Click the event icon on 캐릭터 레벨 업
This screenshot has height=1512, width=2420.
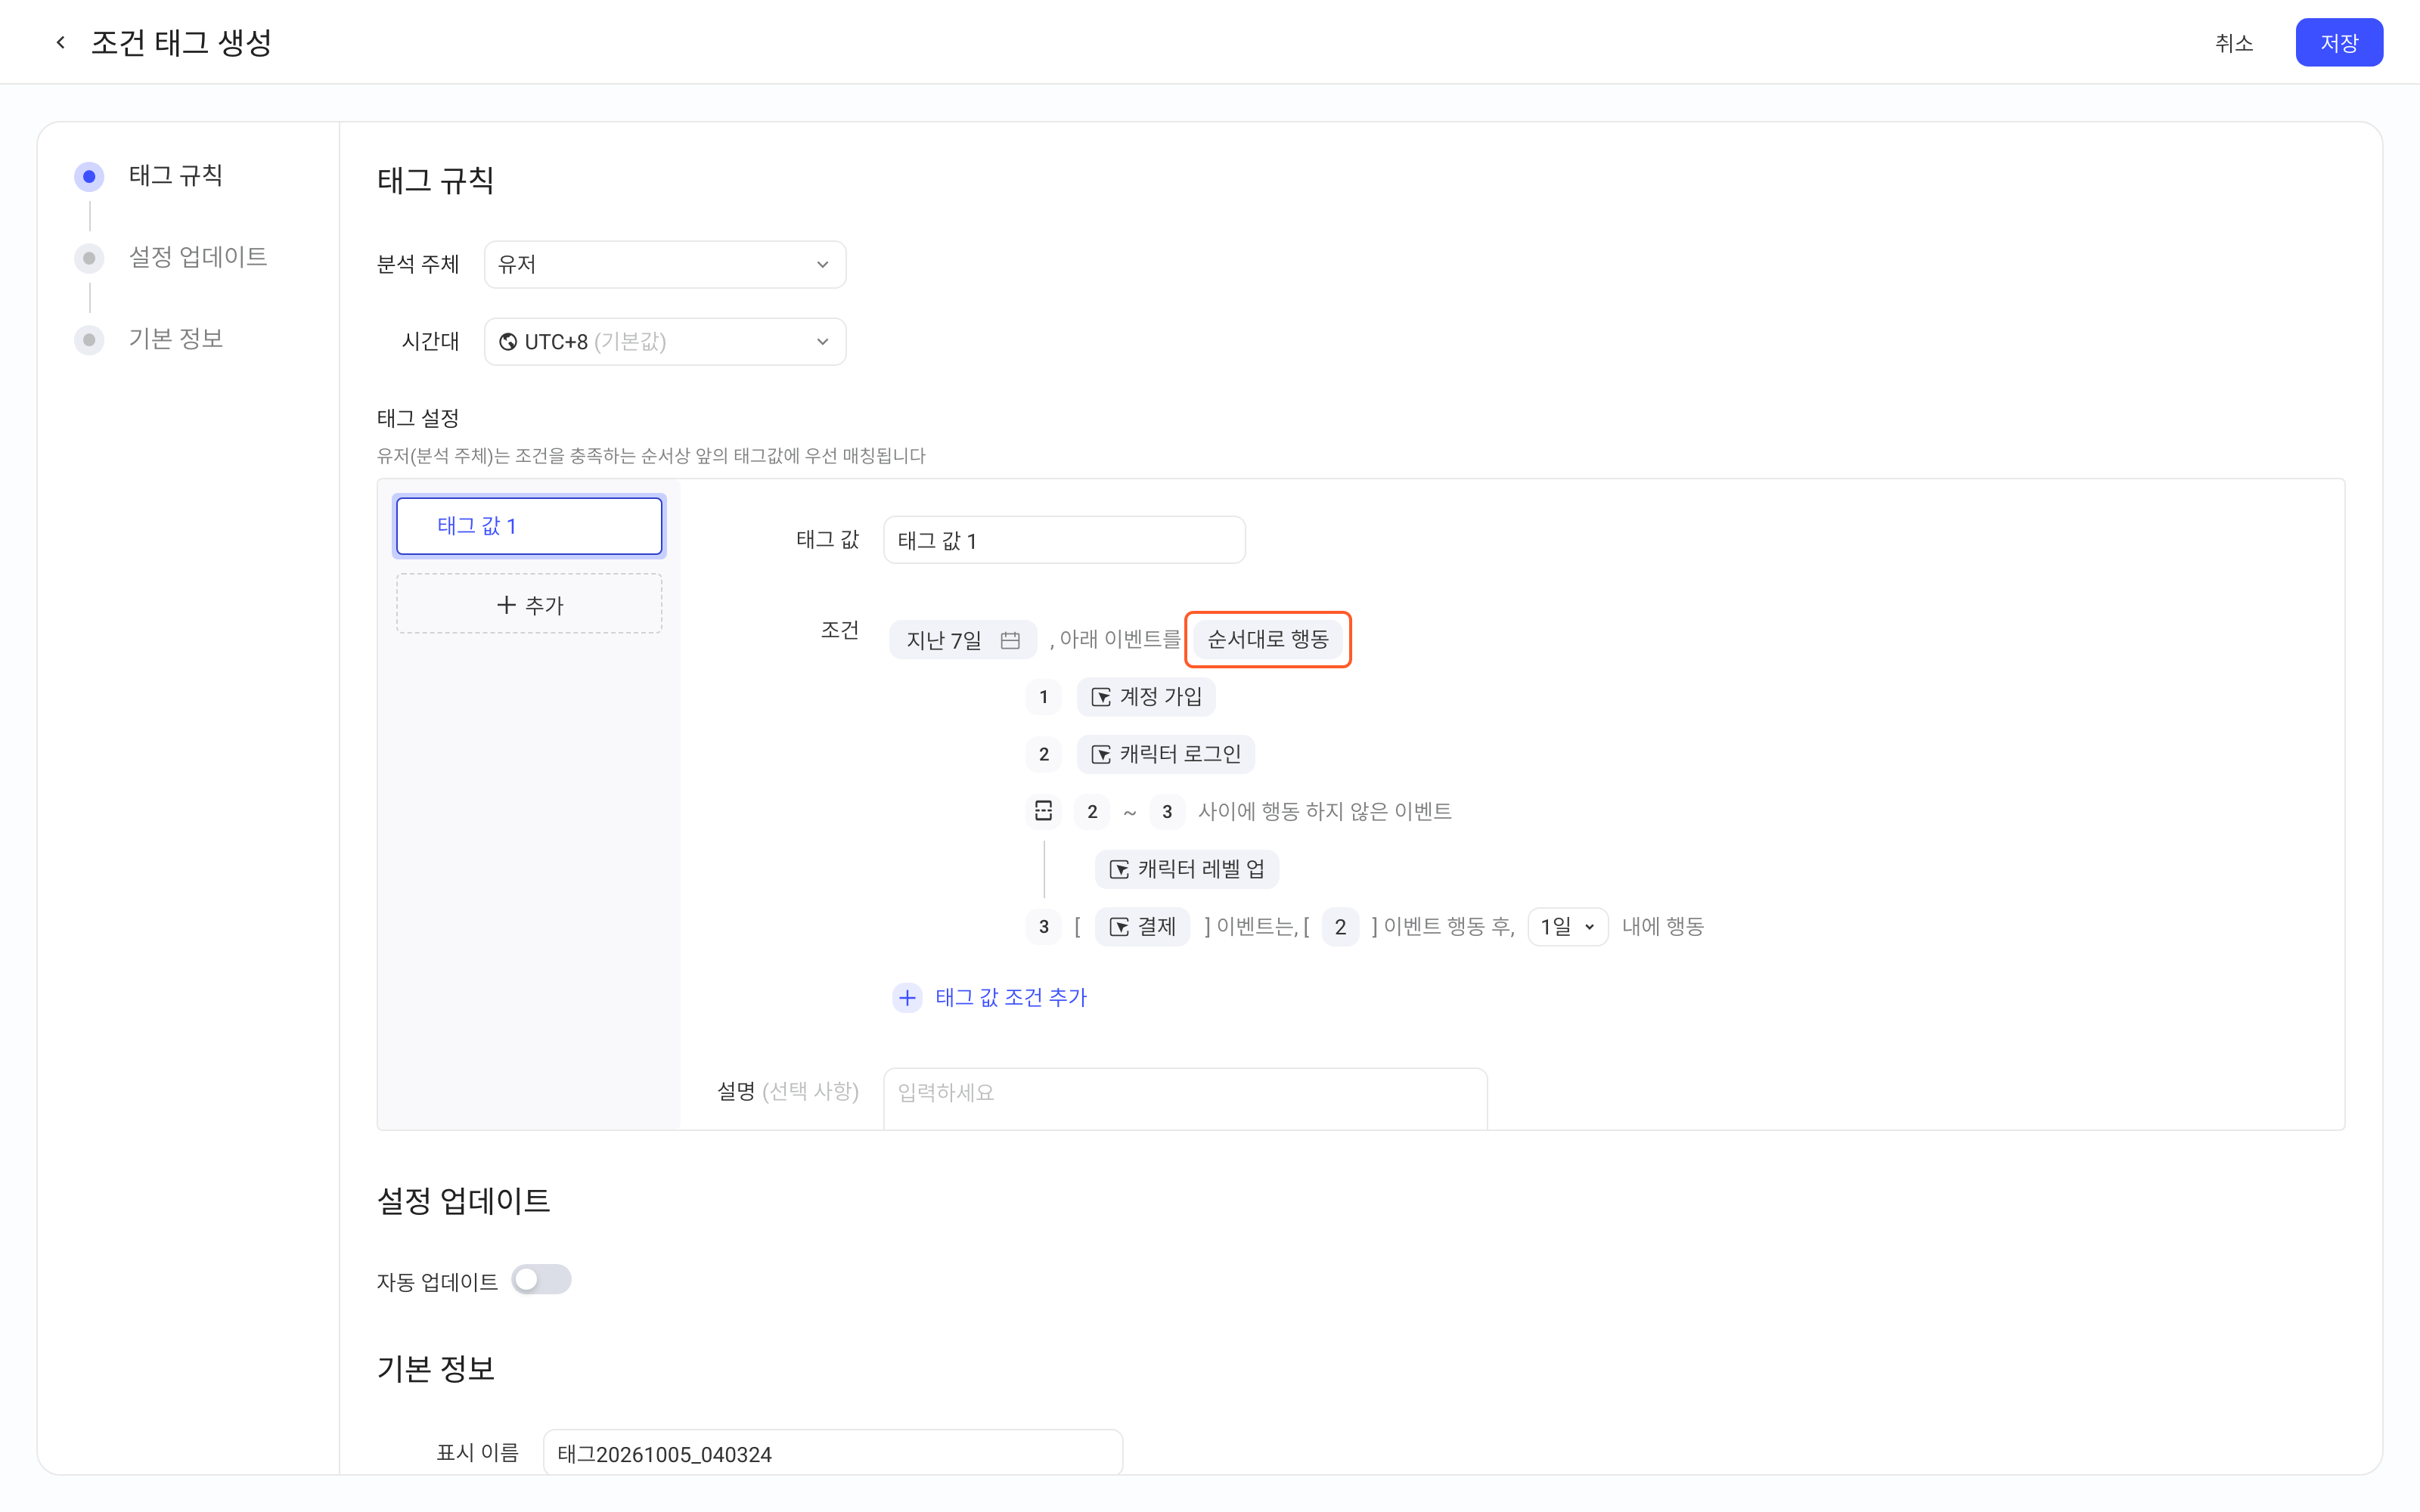pyautogui.click(x=1119, y=869)
